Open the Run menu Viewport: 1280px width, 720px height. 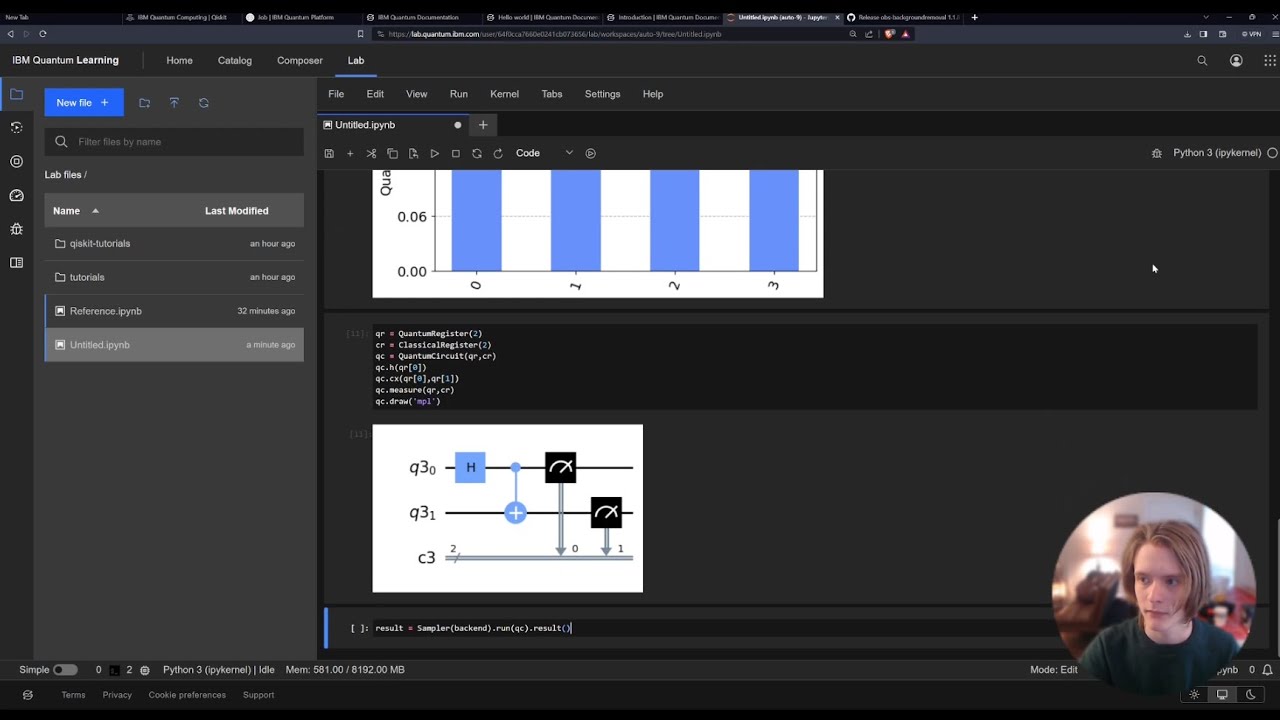[459, 94]
